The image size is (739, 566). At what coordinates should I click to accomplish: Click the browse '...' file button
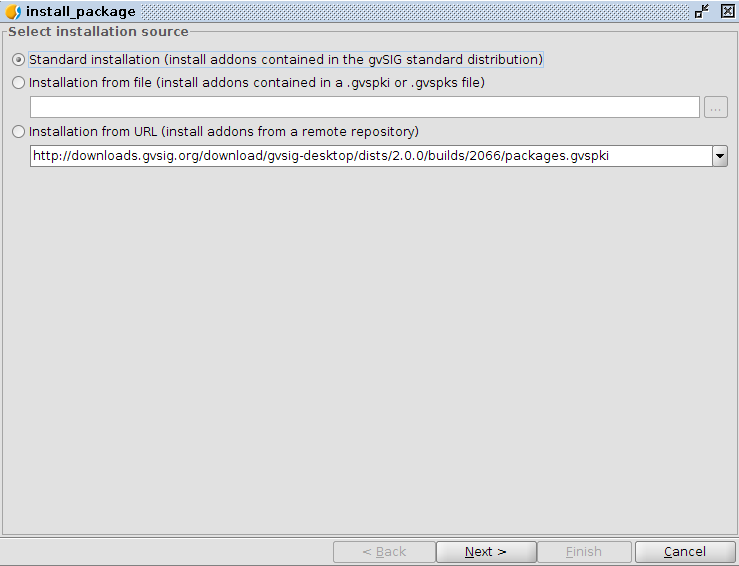[x=715, y=107]
